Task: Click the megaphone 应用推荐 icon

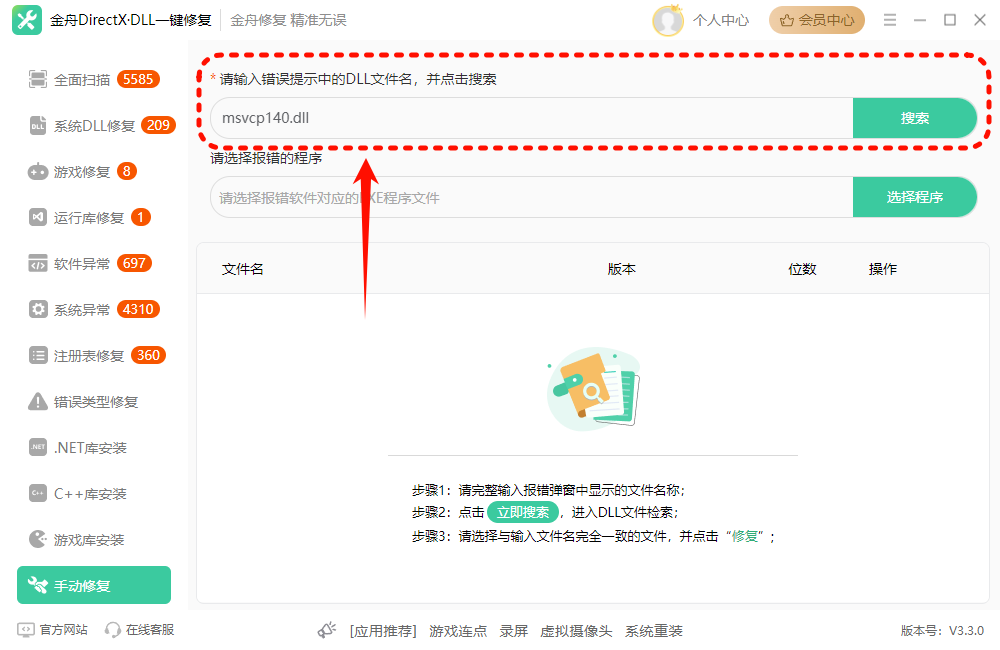Action: 327,630
